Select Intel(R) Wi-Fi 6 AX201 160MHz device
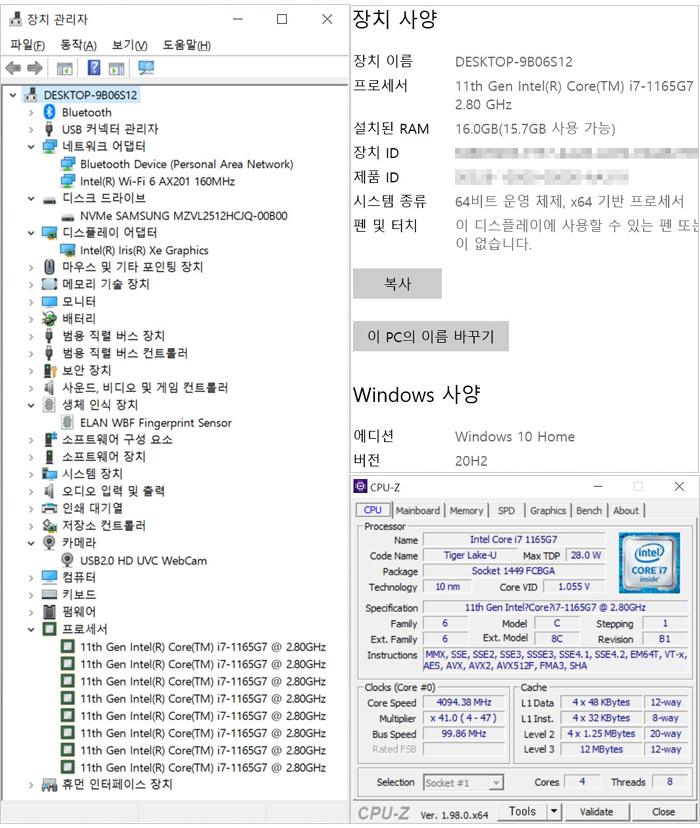The image size is (700, 828). click(x=157, y=182)
